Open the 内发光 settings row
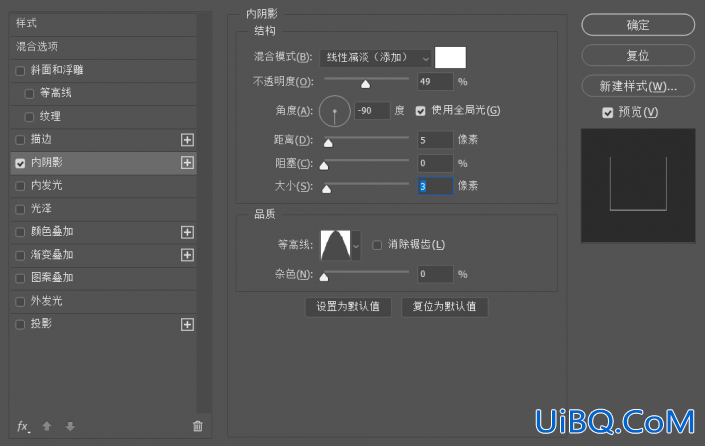The height and width of the screenshot is (446, 705). [x=103, y=186]
